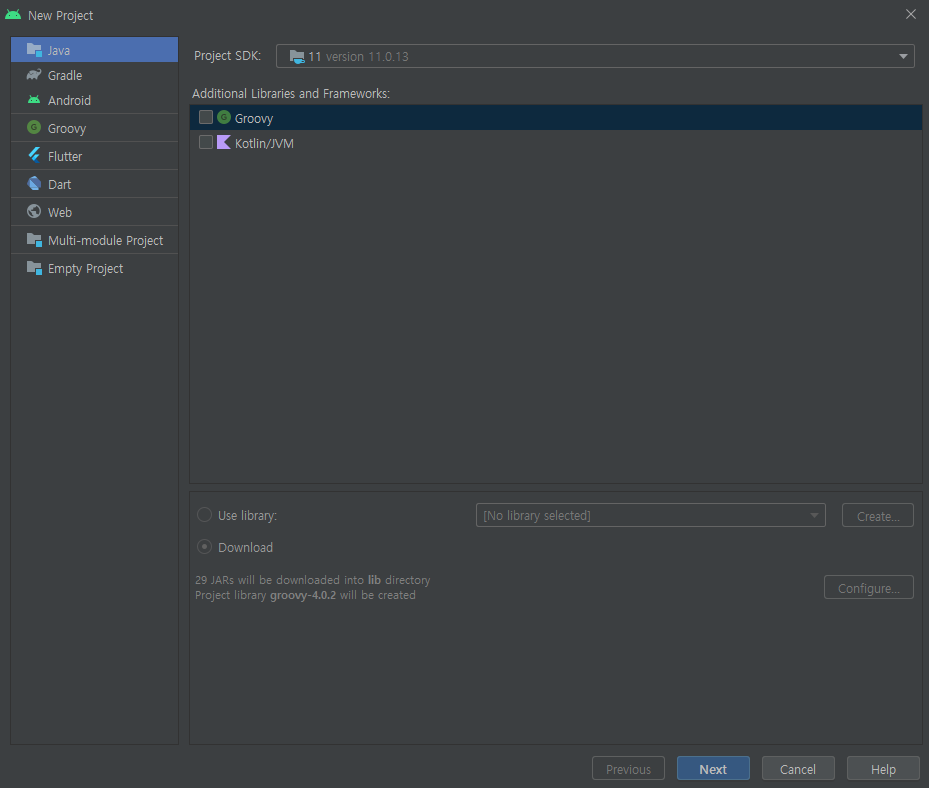Click the Groovy icon in the sidebar
Screen dimensions: 929x788
point(34,127)
